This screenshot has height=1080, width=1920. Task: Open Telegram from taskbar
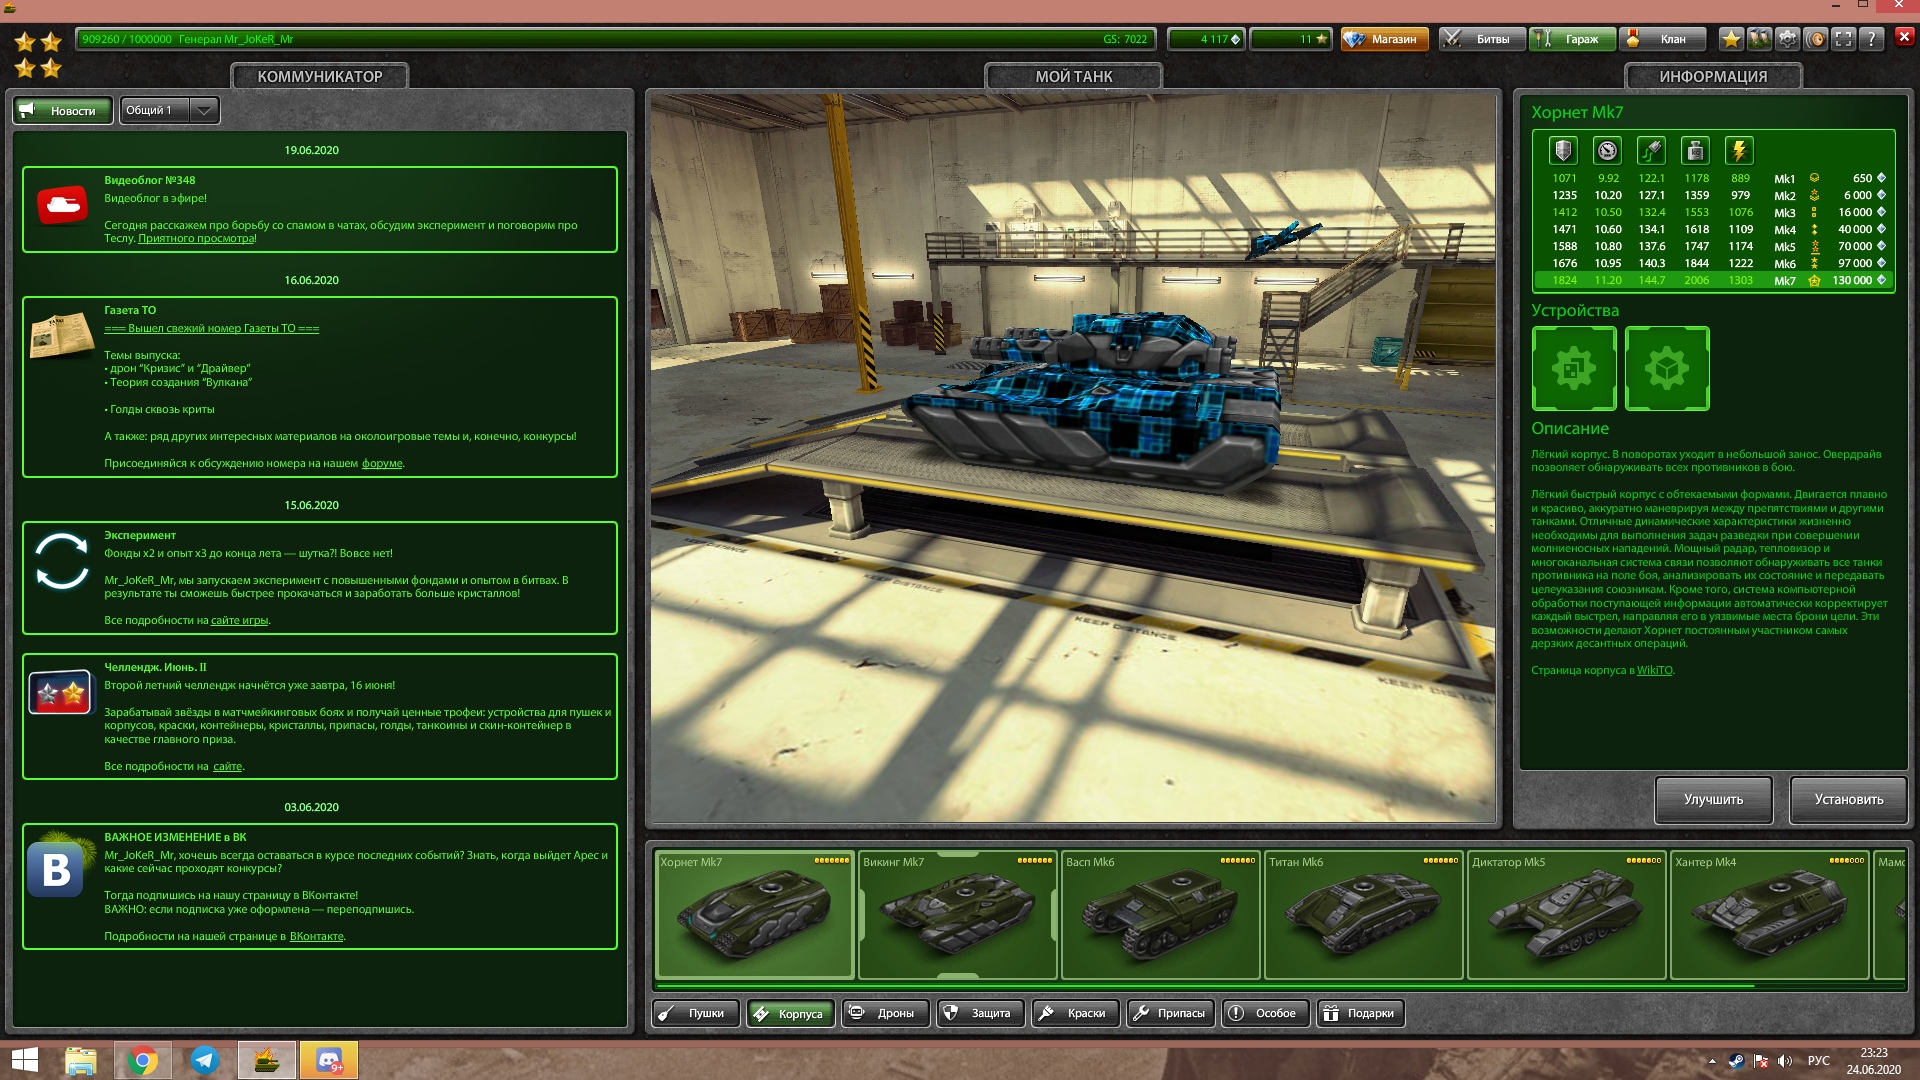[x=205, y=1061]
